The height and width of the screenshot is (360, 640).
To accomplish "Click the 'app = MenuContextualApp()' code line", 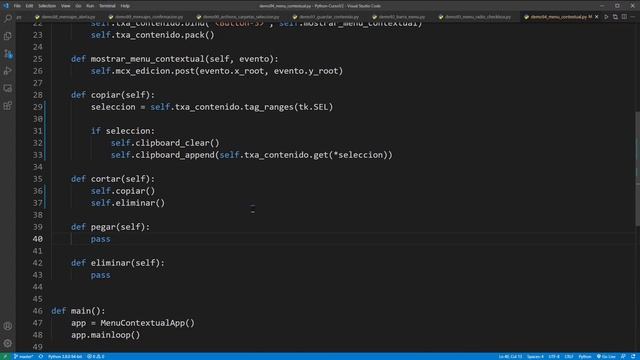I will 133,323.
